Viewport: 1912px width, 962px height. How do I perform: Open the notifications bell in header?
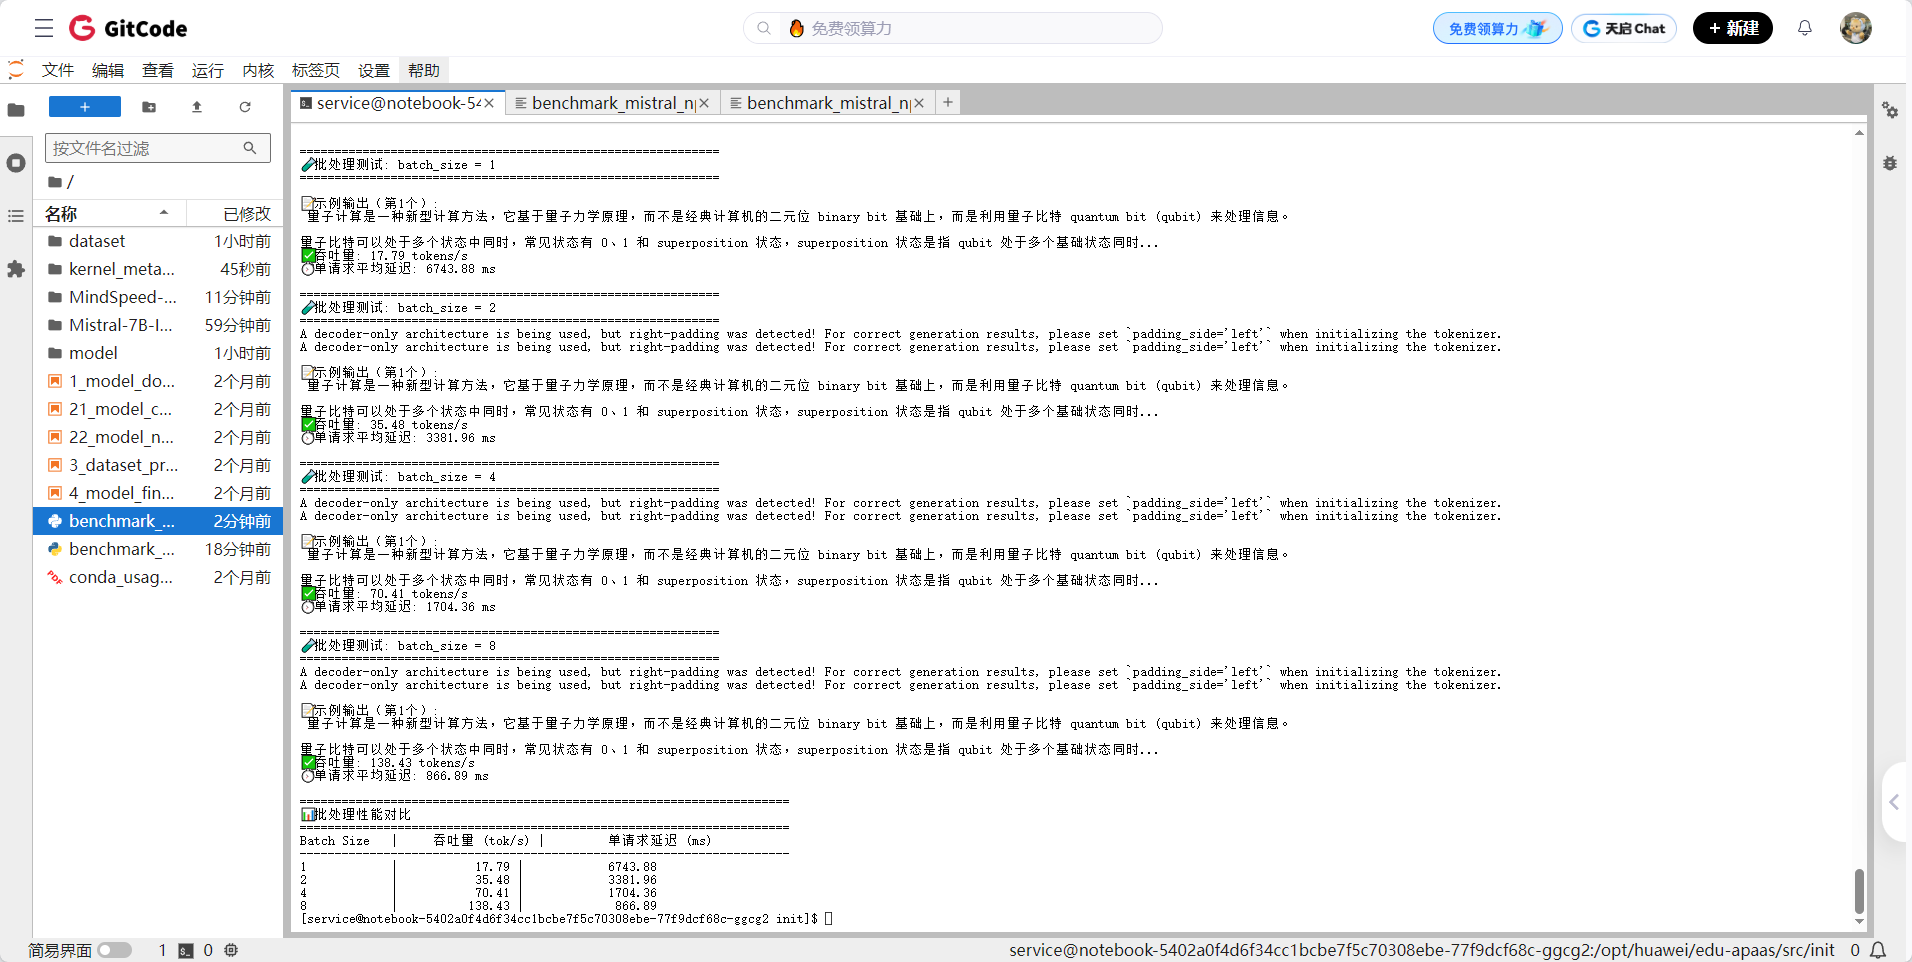click(1805, 28)
